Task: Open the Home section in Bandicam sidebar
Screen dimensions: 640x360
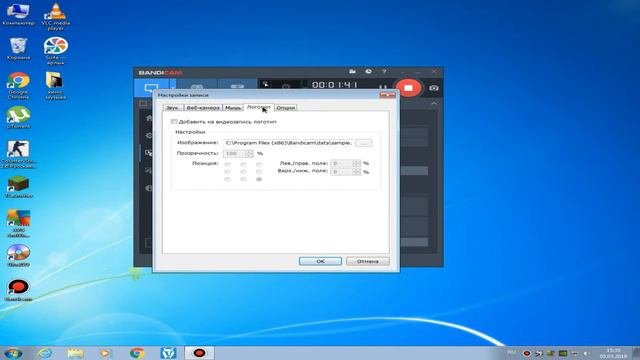Action: click(149, 118)
